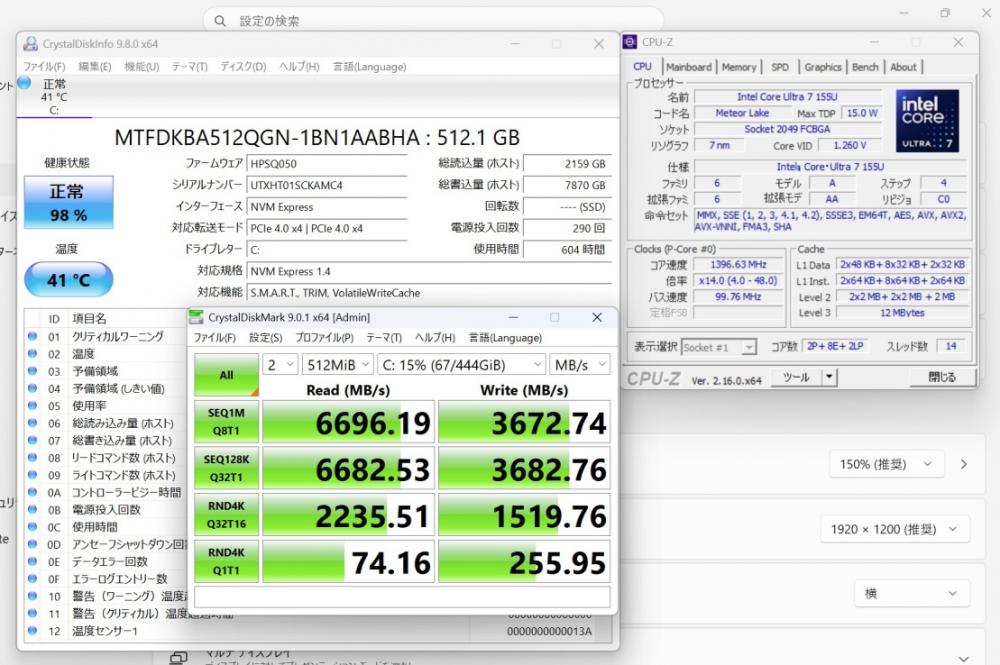Click the core speed value 1396.63 MHz
Screen dimensions: 1000x665
739,265
